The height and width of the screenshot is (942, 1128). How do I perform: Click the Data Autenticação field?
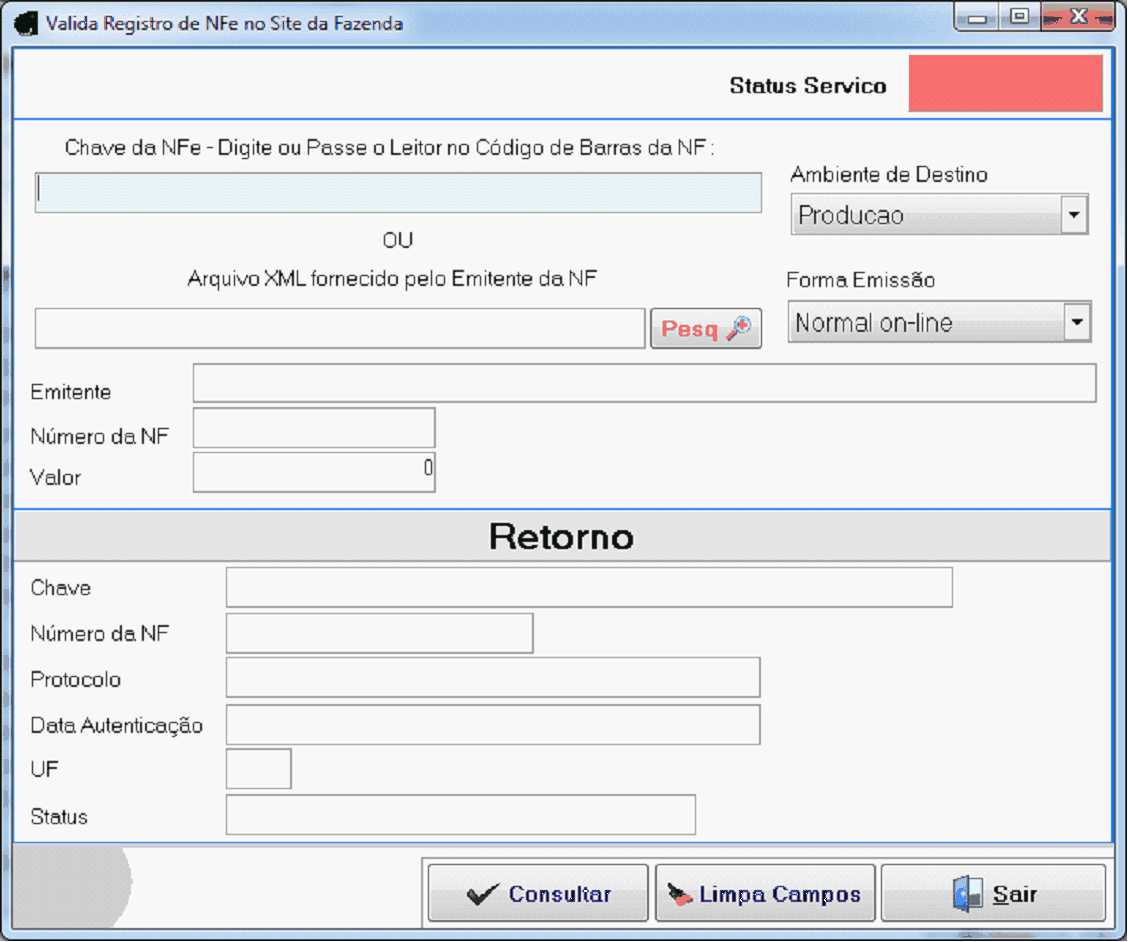pos(492,725)
